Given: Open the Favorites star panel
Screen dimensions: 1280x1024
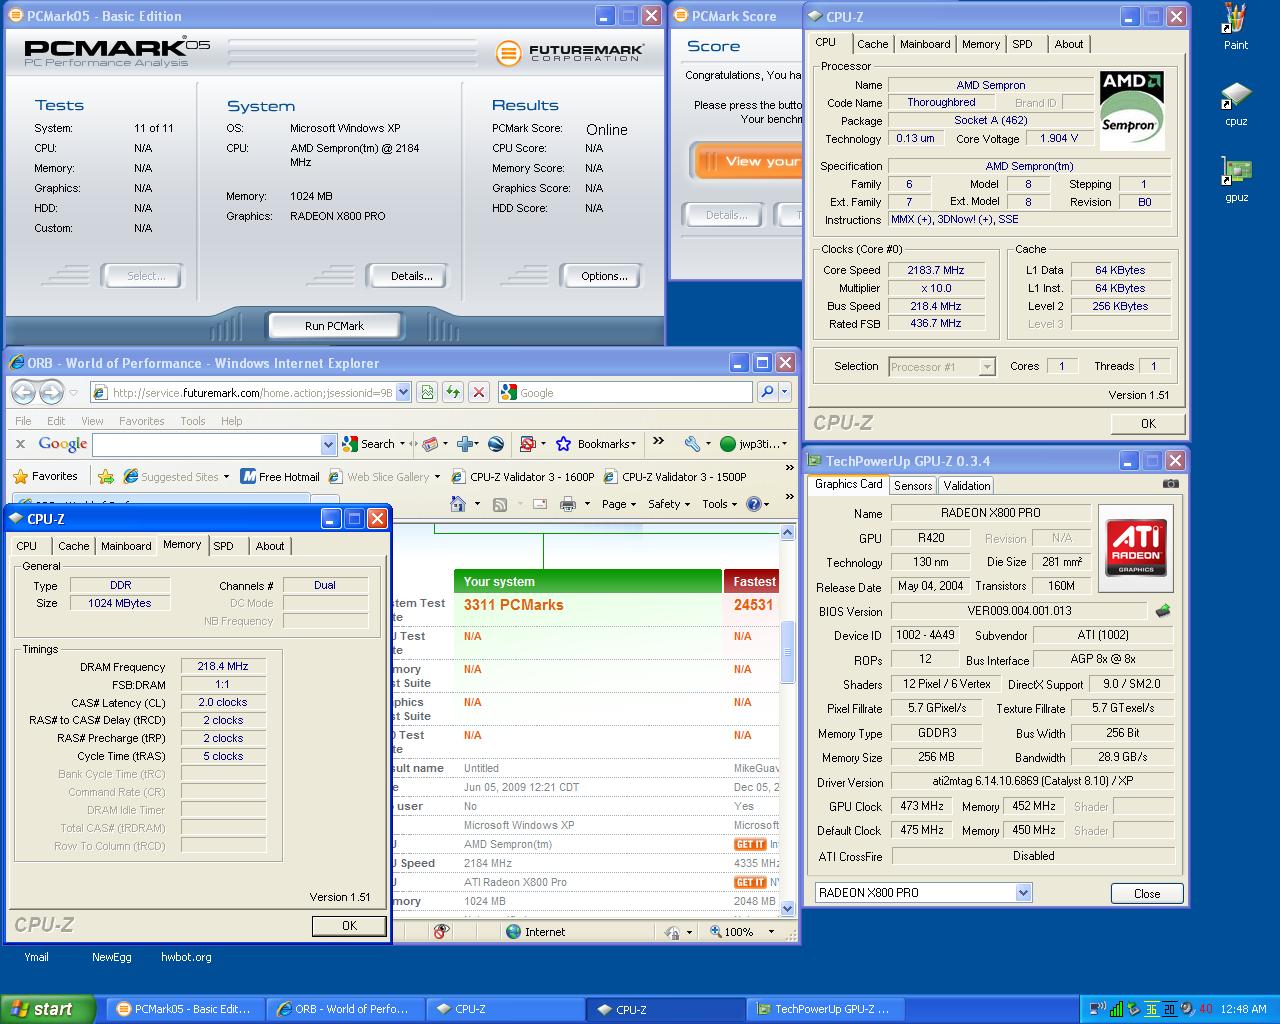Looking at the screenshot, I should [46, 477].
